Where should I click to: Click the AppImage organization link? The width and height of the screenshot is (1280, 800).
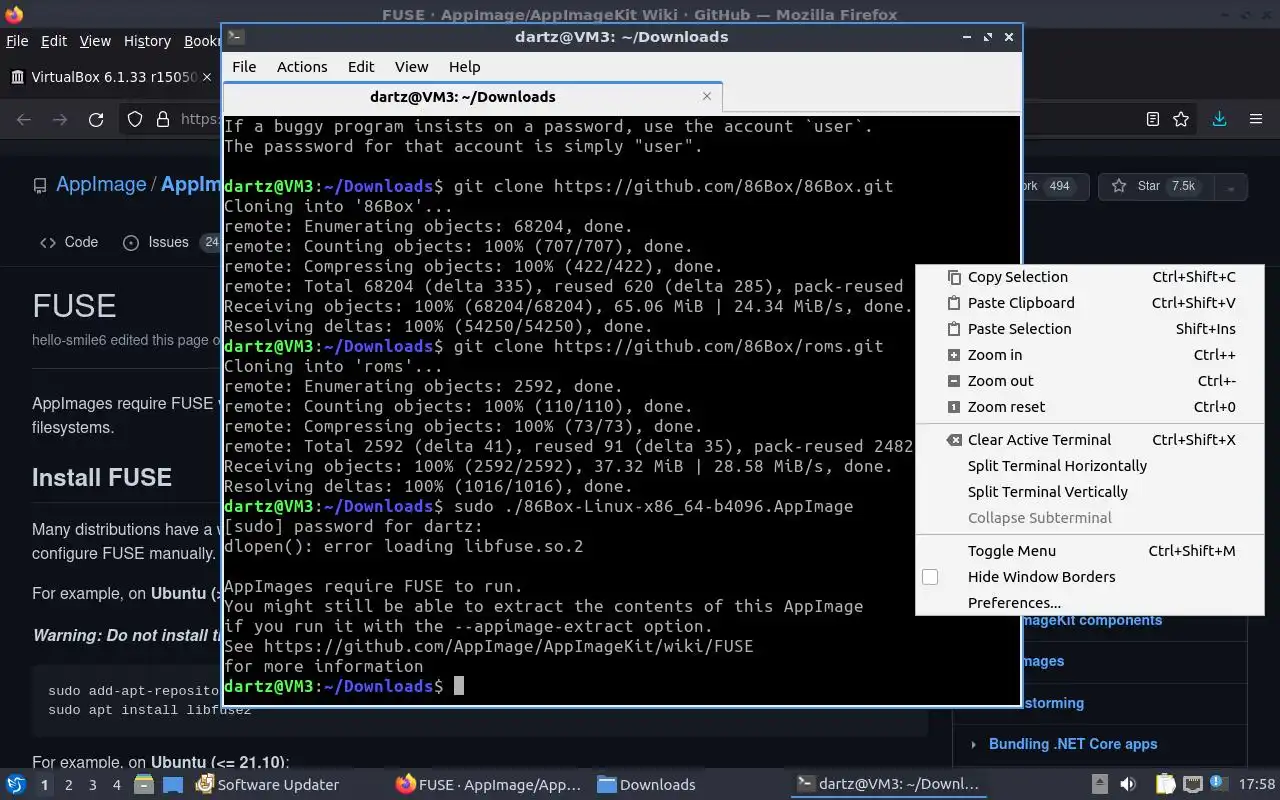coord(101,185)
